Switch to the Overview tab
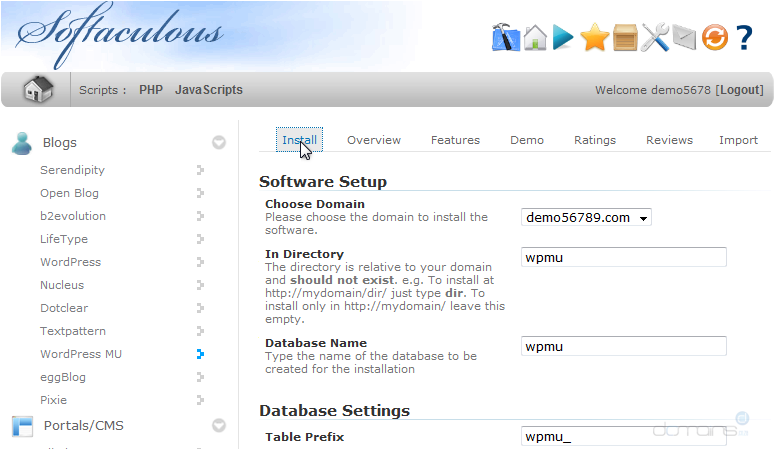Viewport: 776px width, 450px height. click(x=374, y=140)
